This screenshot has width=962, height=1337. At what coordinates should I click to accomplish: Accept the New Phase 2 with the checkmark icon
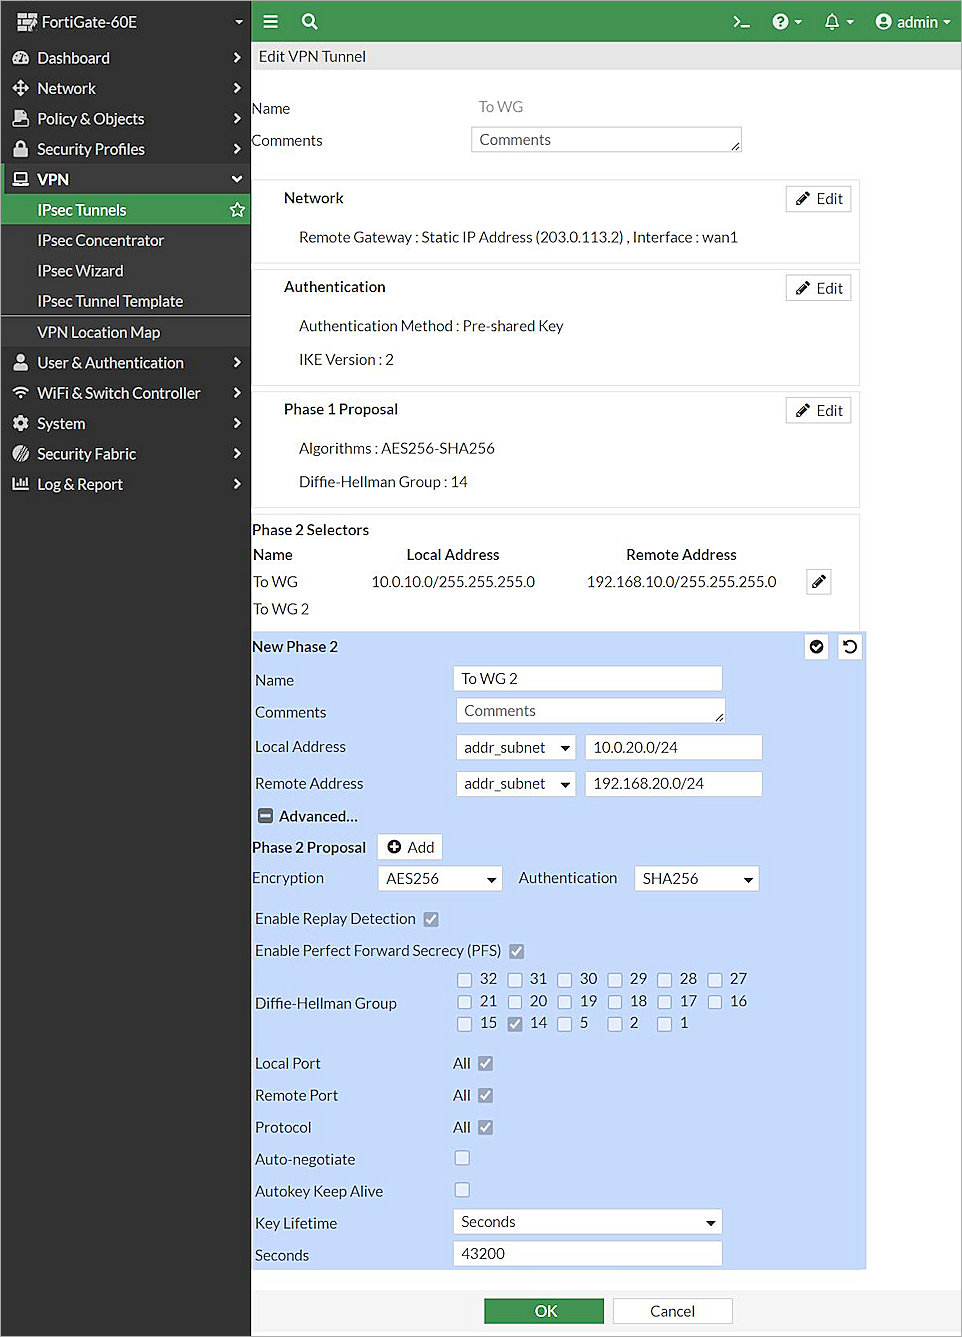click(816, 647)
